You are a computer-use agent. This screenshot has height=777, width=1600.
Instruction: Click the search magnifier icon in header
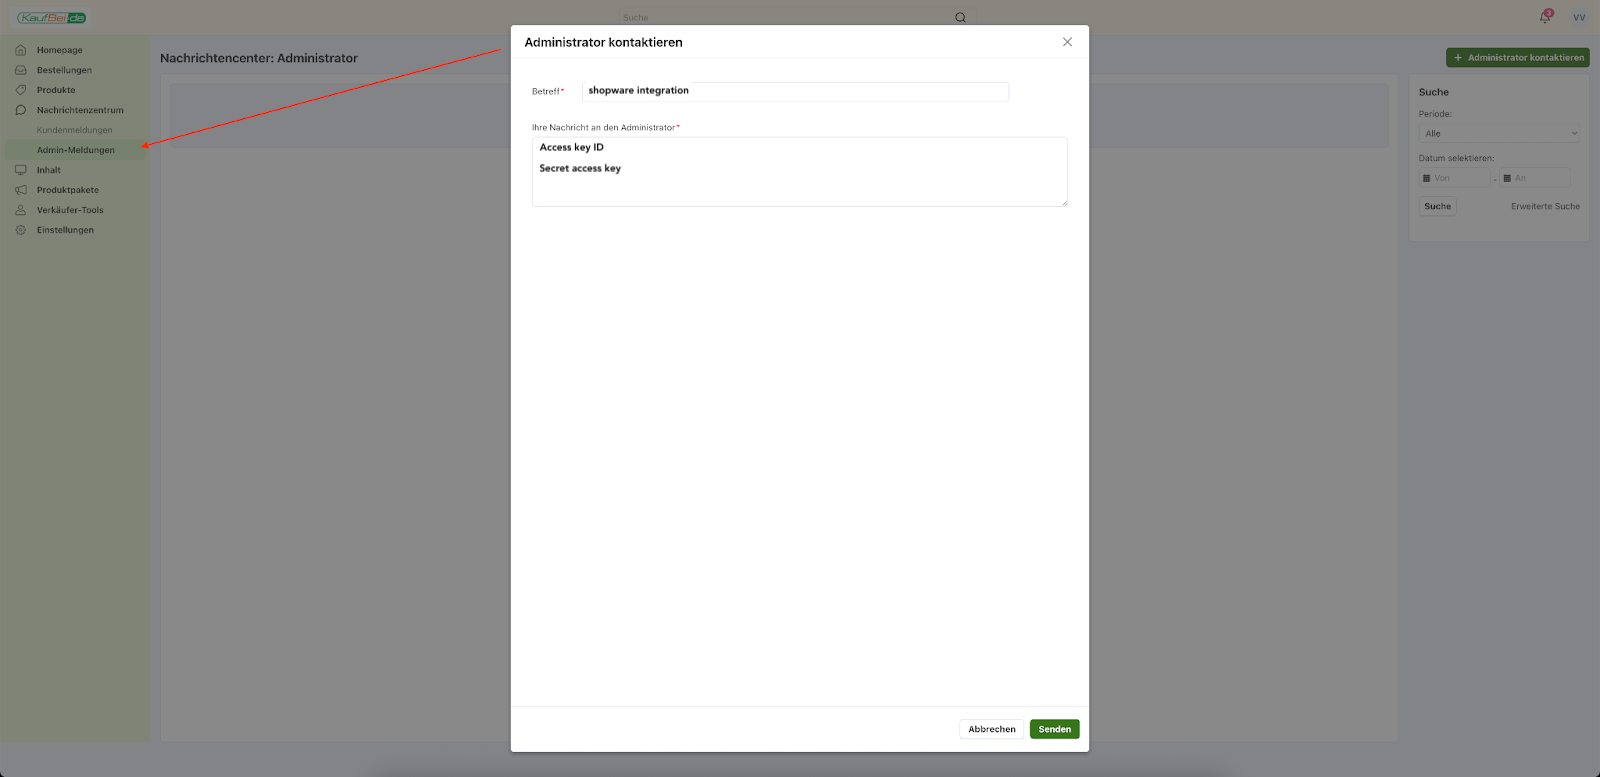pyautogui.click(x=960, y=17)
